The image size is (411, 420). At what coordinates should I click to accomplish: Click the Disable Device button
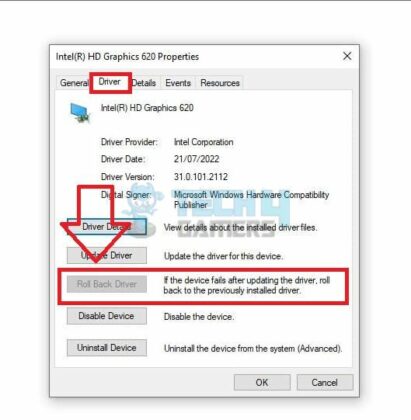pyautogui.click(x=107, y=316)
